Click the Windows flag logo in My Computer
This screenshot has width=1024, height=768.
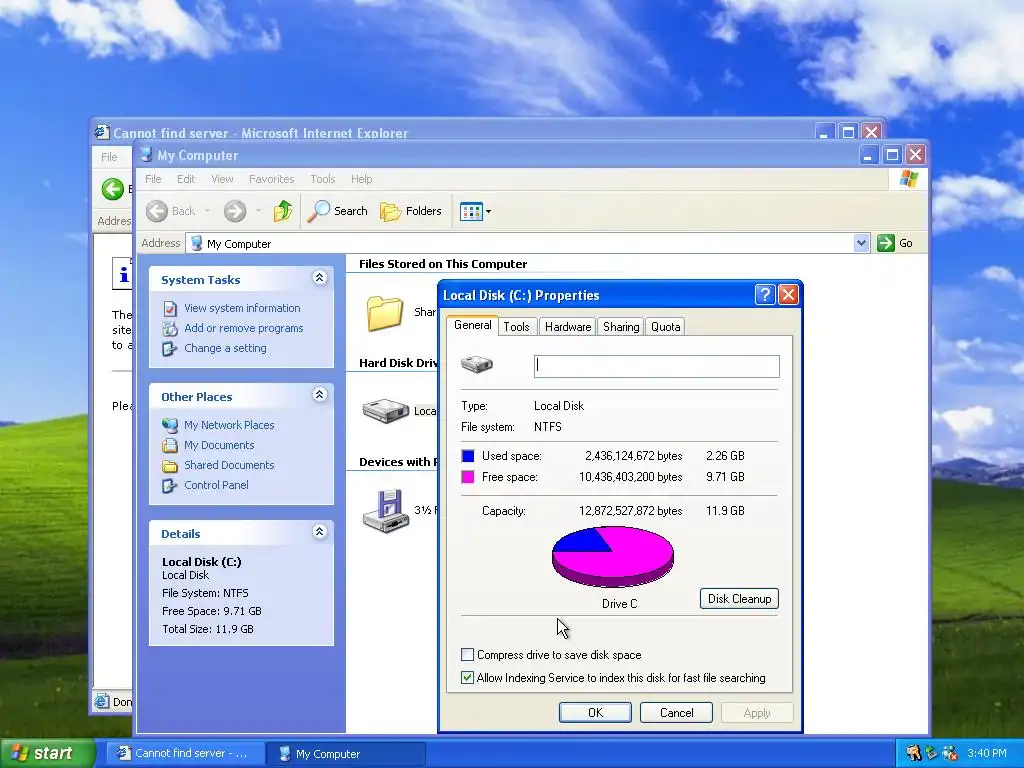pos(908,178)
